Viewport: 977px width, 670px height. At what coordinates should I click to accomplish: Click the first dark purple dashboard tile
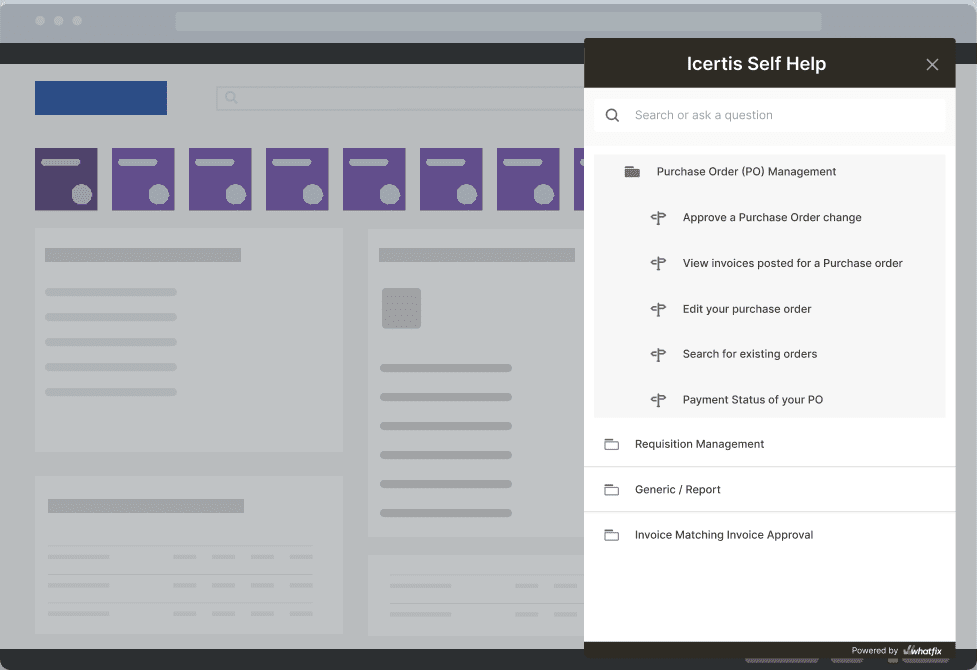click(66, 179)
